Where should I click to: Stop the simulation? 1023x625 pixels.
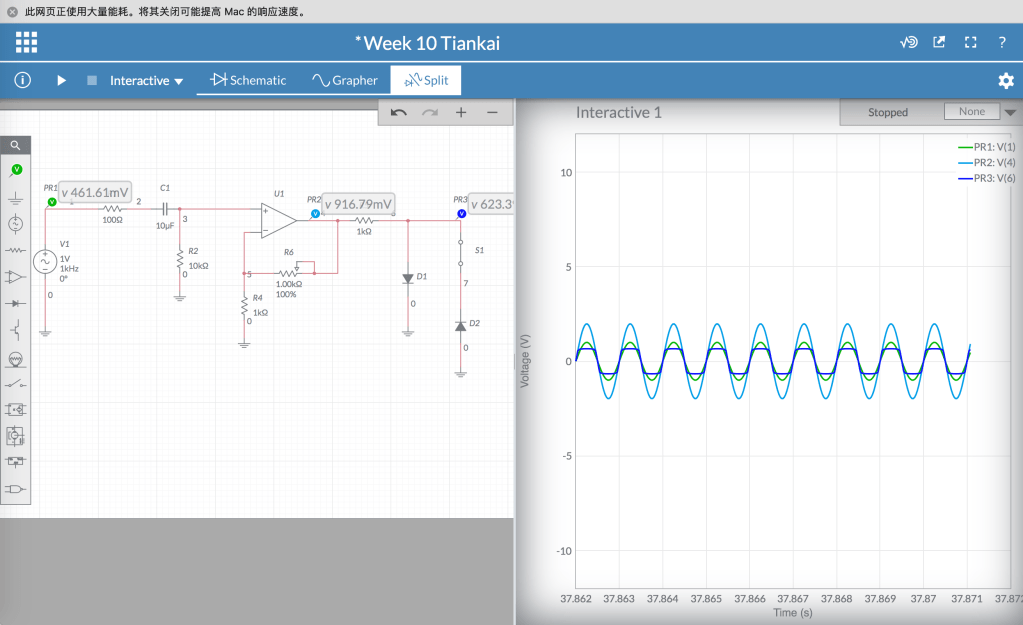pos(92,80)
